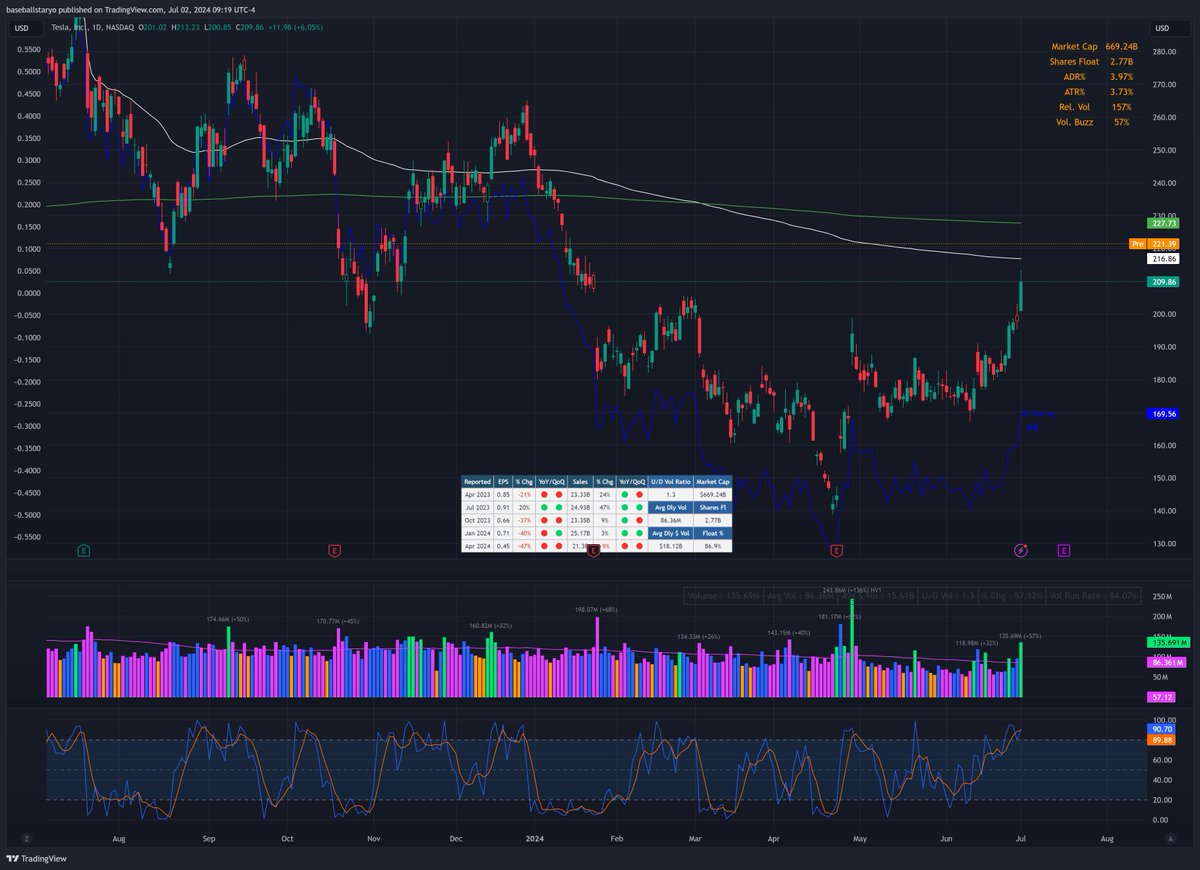The image size is (1200, 870).
Task: Click the Z timezone icon on the time axis
Action: click(26, 839)
